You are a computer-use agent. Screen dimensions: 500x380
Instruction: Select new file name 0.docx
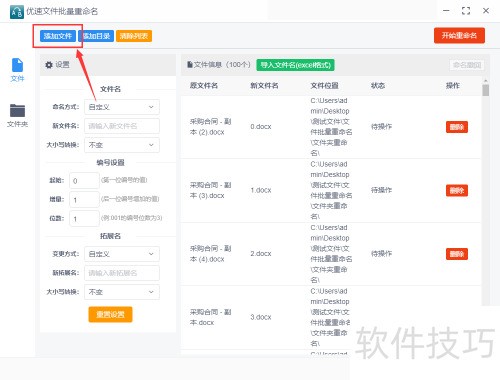(x=261, y=127)
